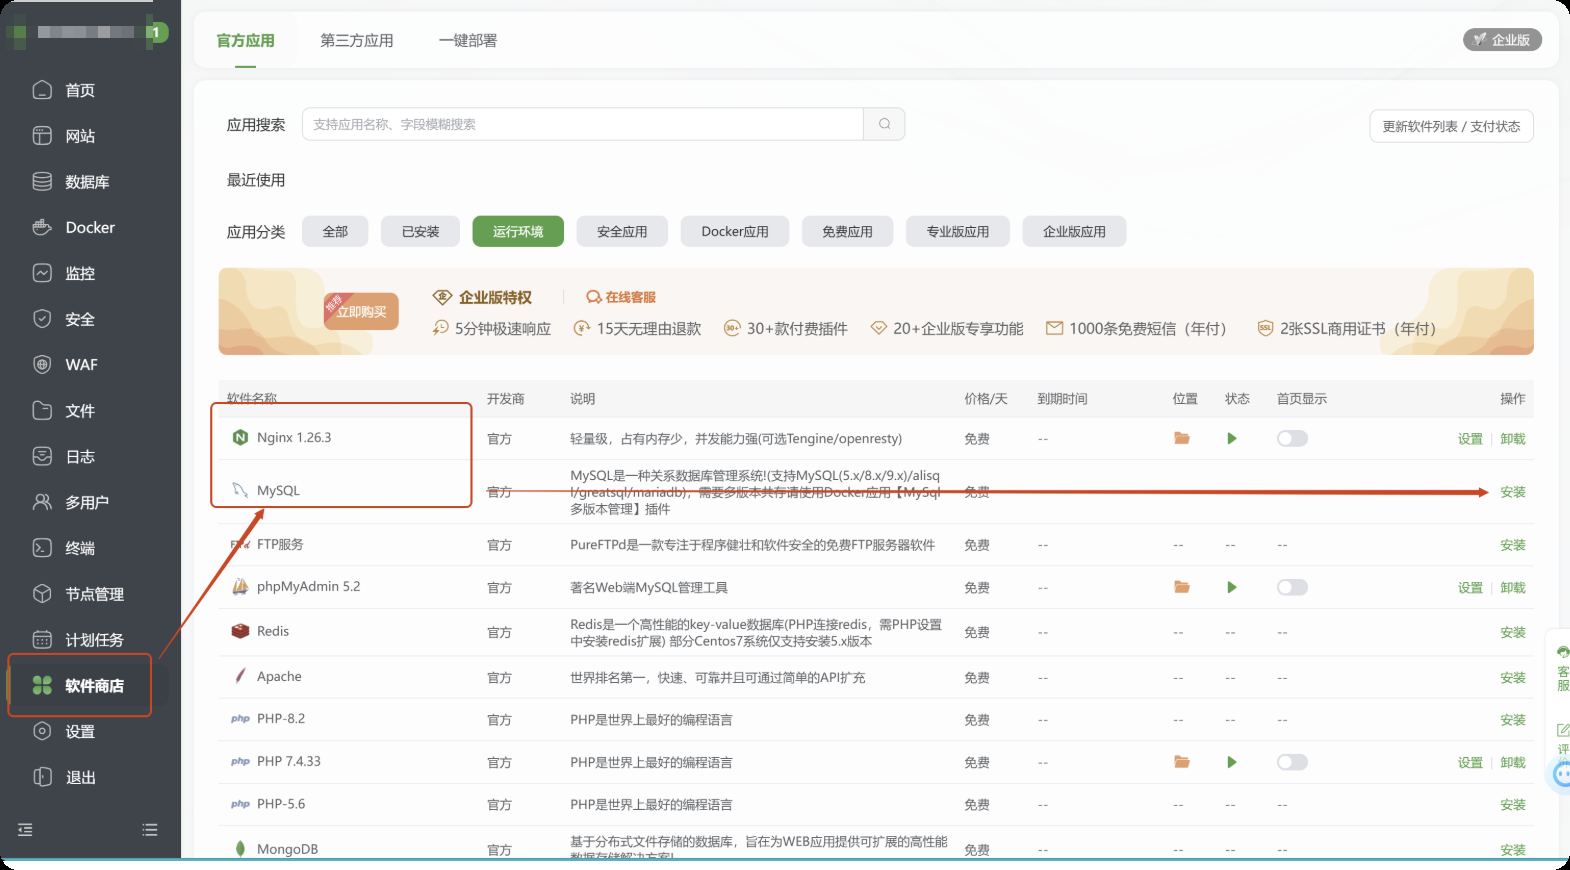The height and width of the screenshot is (870, 1570).
Task: Toggle Nginx homepage display switch
Action: [x=1292, y=438]
